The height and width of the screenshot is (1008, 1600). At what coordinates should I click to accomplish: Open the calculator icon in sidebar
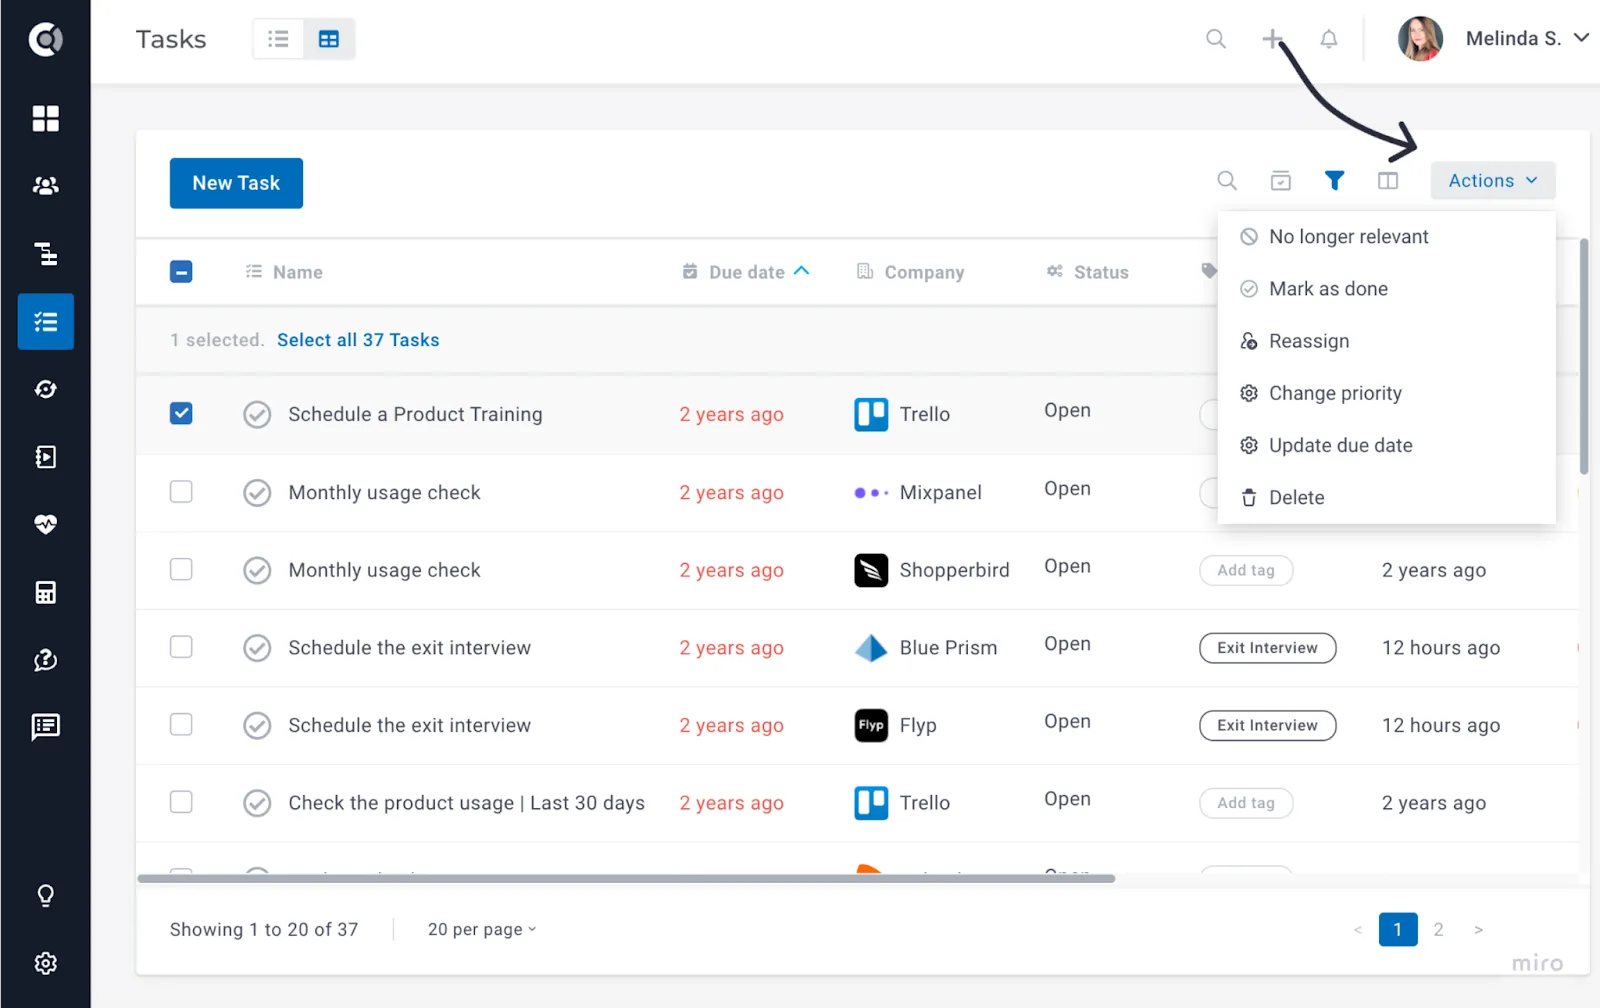click(x=45, y=592)
